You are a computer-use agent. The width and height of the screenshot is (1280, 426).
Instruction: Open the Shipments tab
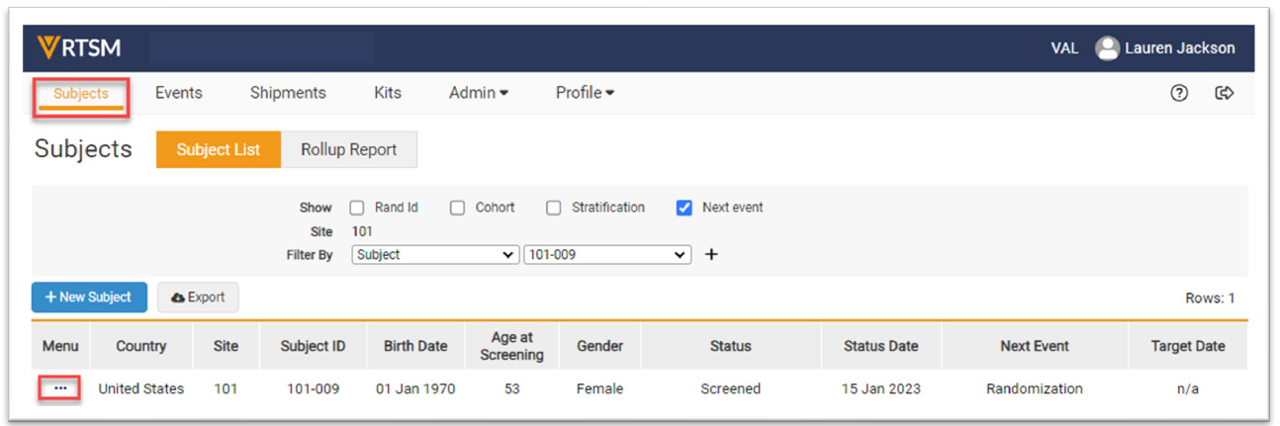287,93
